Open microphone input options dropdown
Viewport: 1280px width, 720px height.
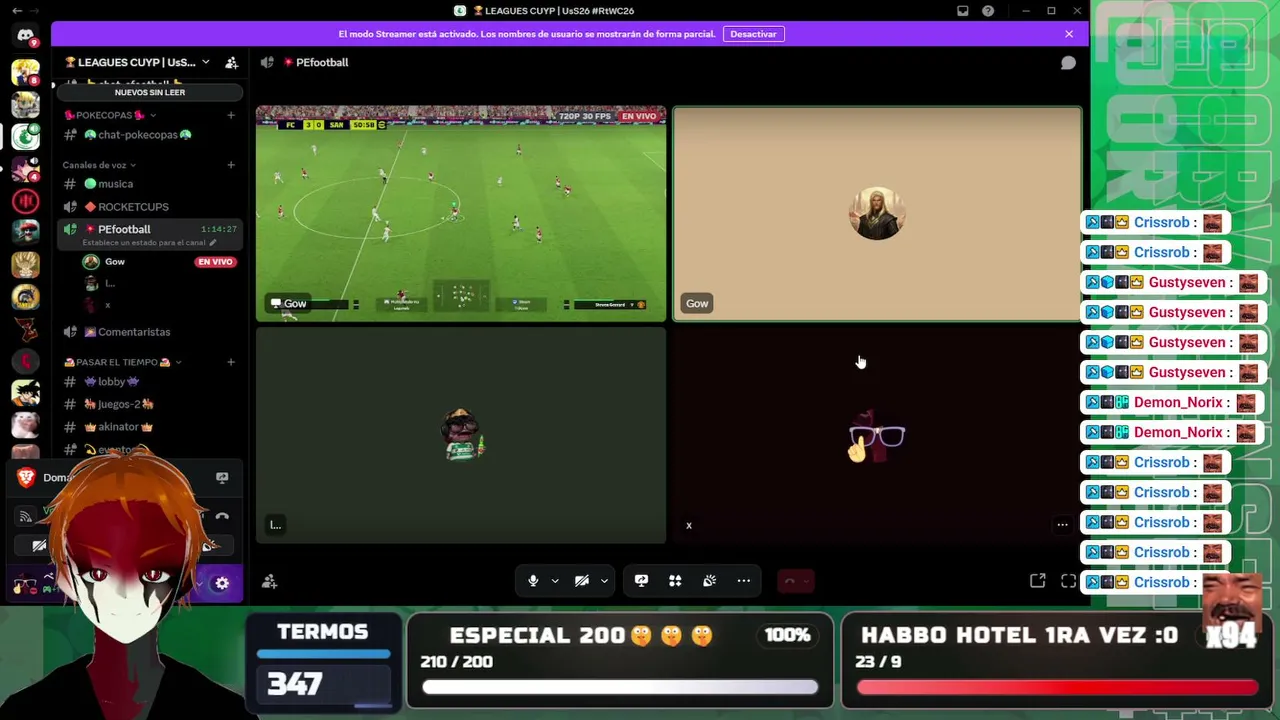[555, 581]
